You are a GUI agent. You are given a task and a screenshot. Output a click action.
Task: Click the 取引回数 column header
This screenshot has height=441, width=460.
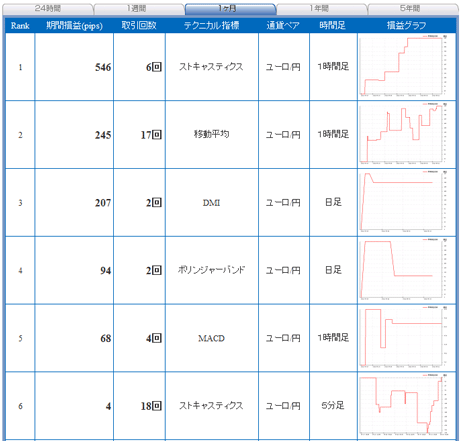pyautogui.click(x=139, y=25)
